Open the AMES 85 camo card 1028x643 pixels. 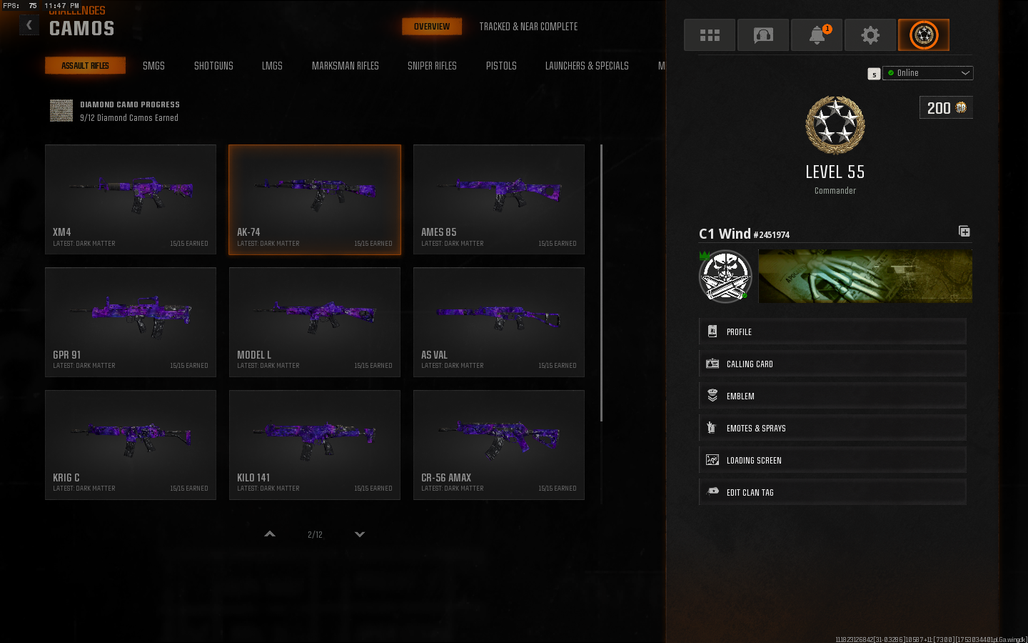499,199
